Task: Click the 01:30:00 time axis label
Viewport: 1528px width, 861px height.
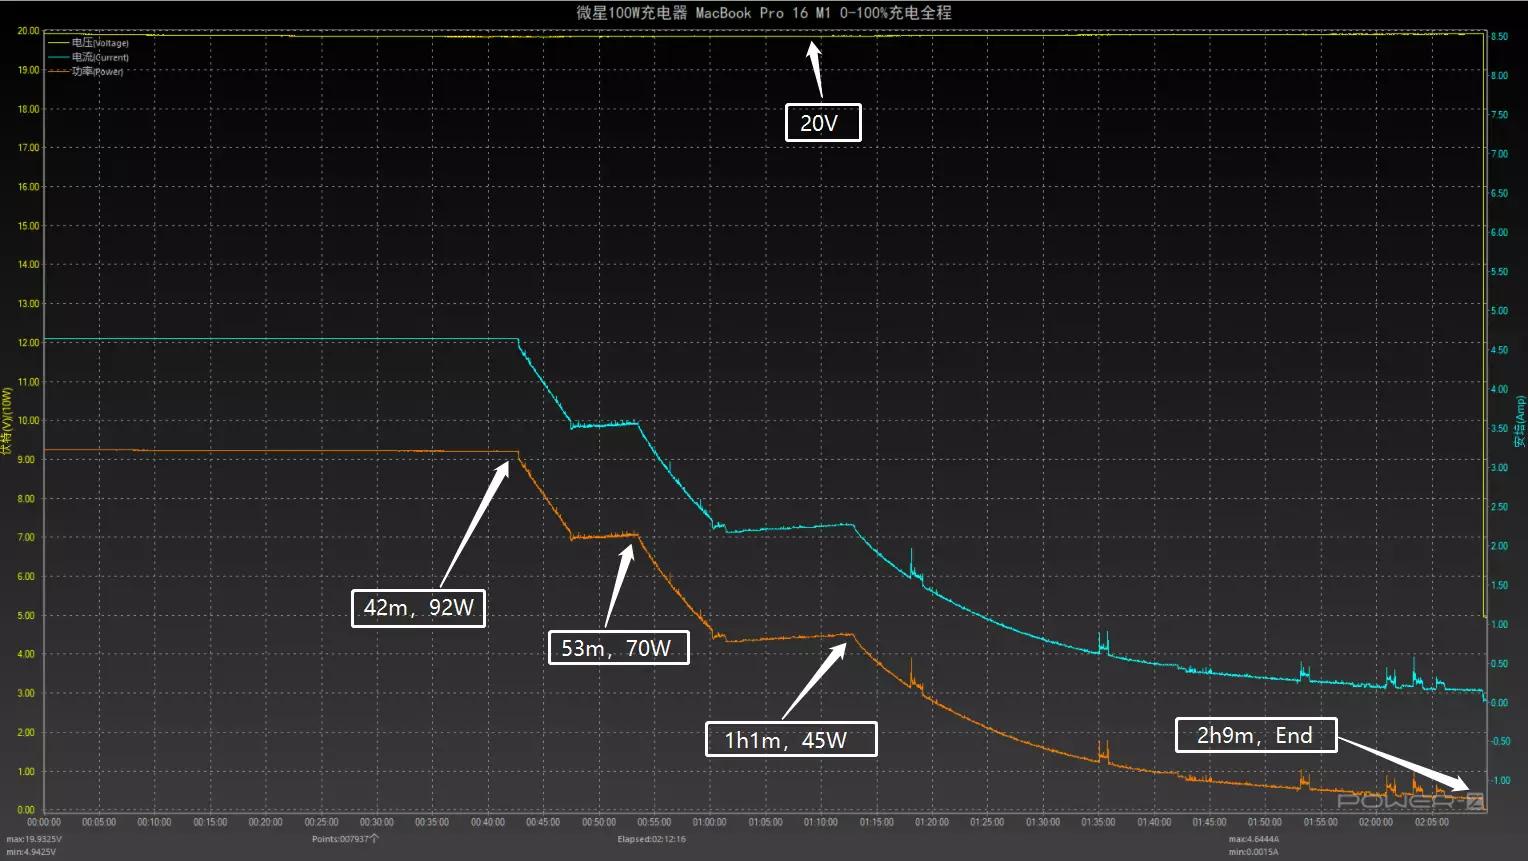Action: 1043,822
